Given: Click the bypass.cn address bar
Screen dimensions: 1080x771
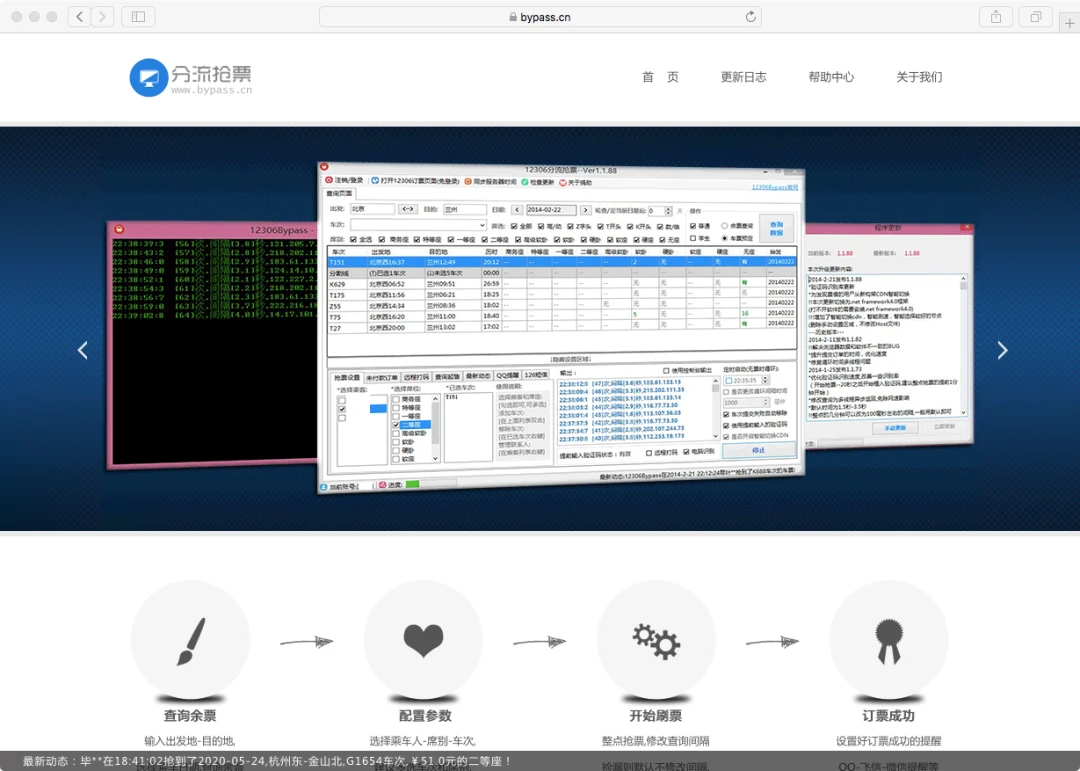Looking at the screenshot, I should pos(541,17).
